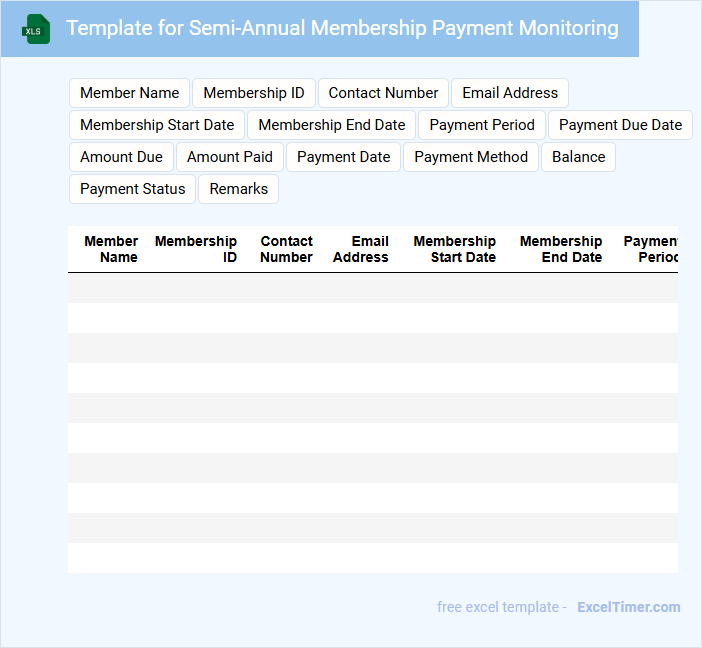Click the Payment Date tag
702x648 pixels.
(343, 157)
